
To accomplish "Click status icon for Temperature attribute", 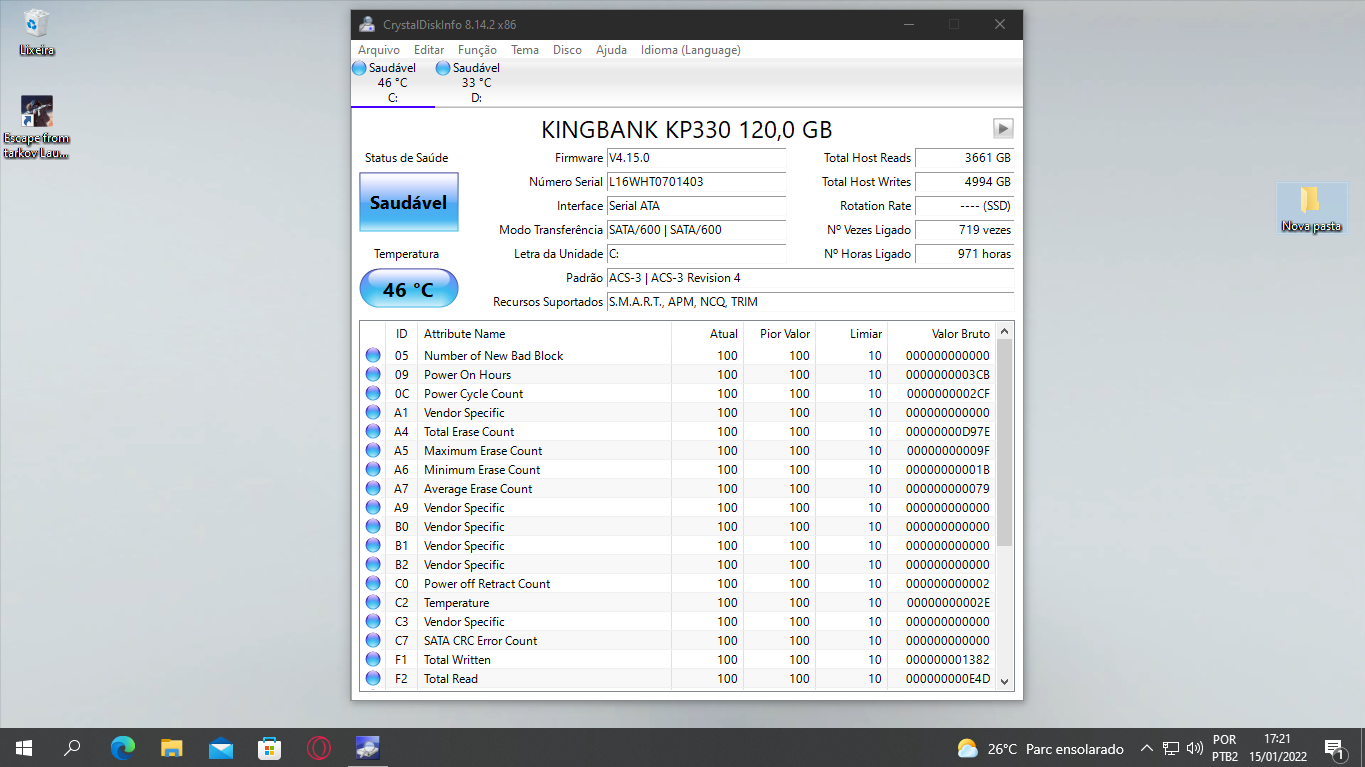I will tap(373, 602).
